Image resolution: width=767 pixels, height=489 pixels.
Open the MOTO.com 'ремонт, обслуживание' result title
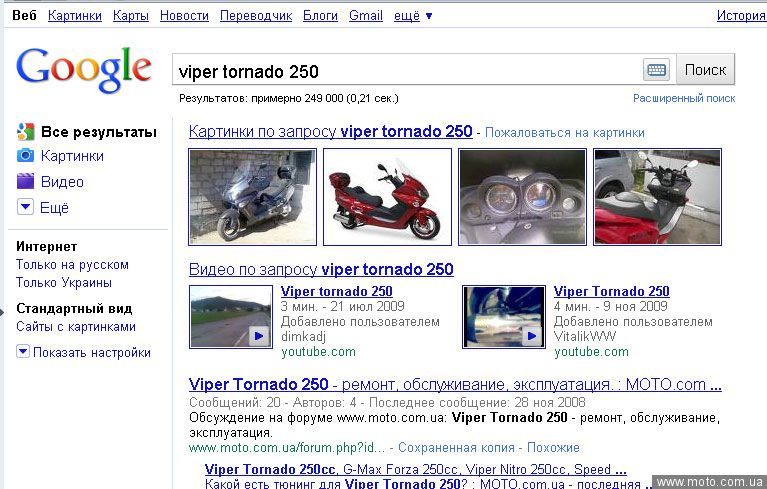tap(455, 384)
